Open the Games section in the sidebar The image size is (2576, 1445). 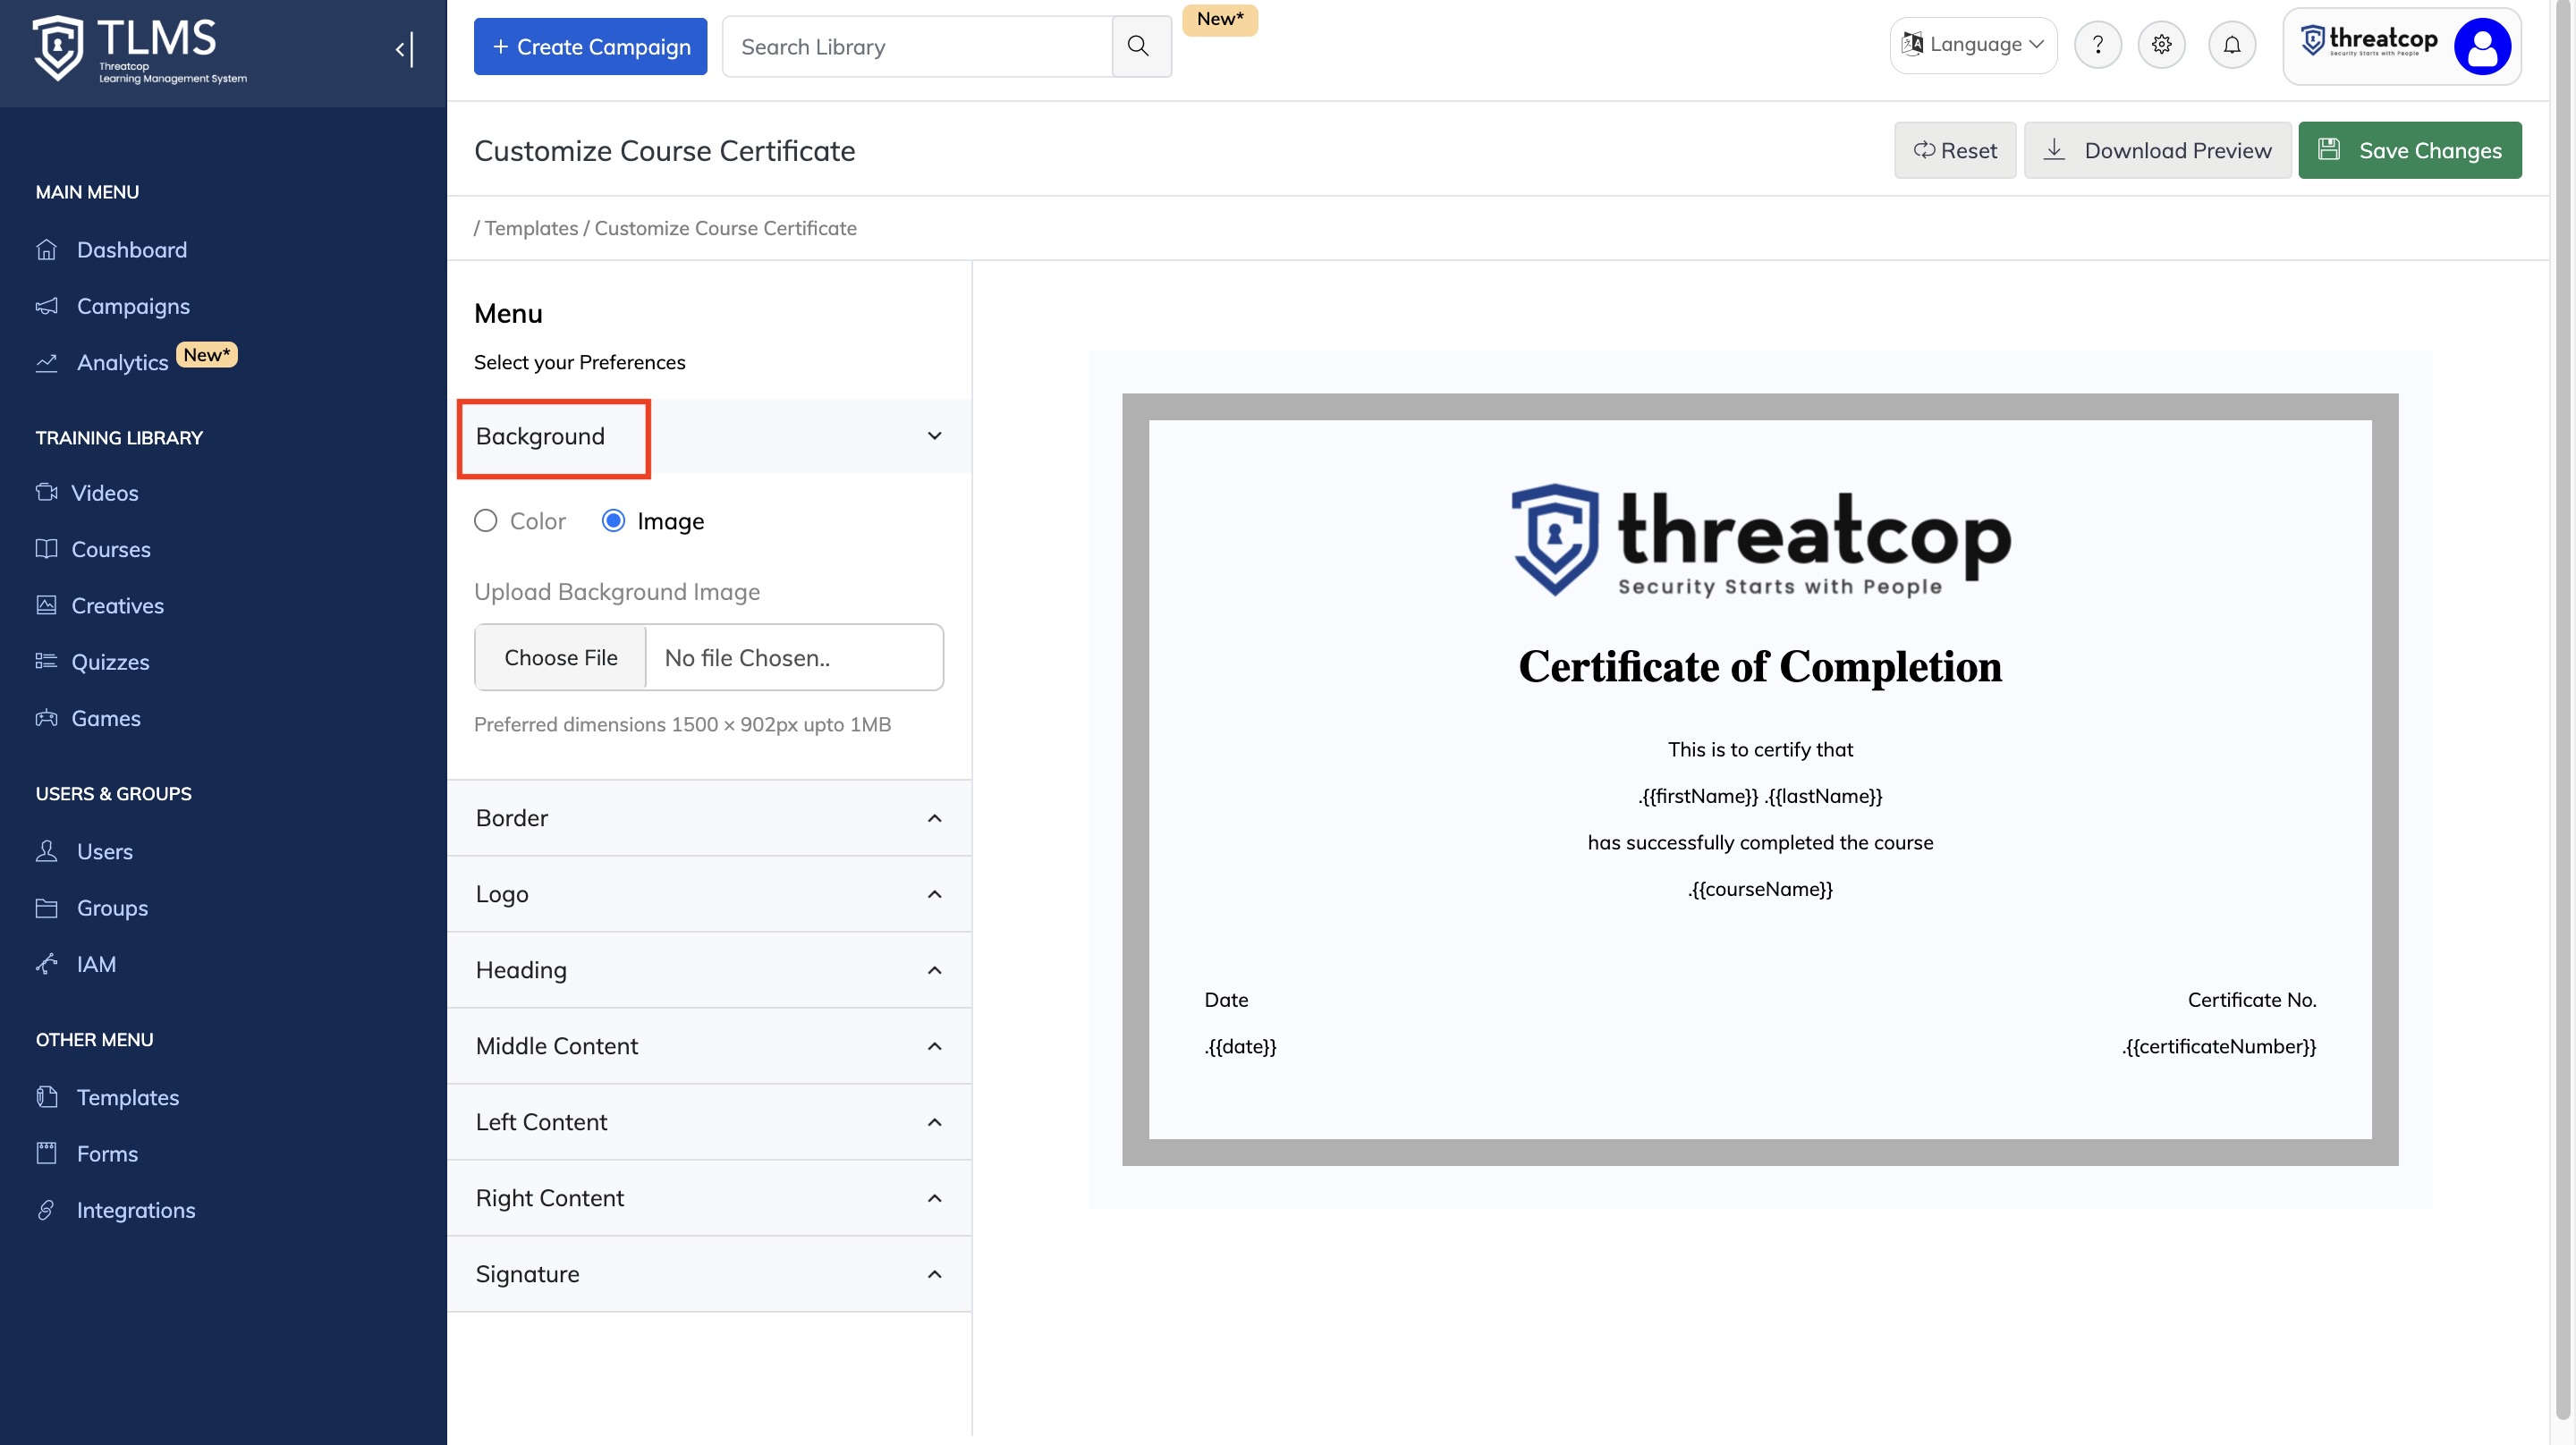tap(105, 718)
